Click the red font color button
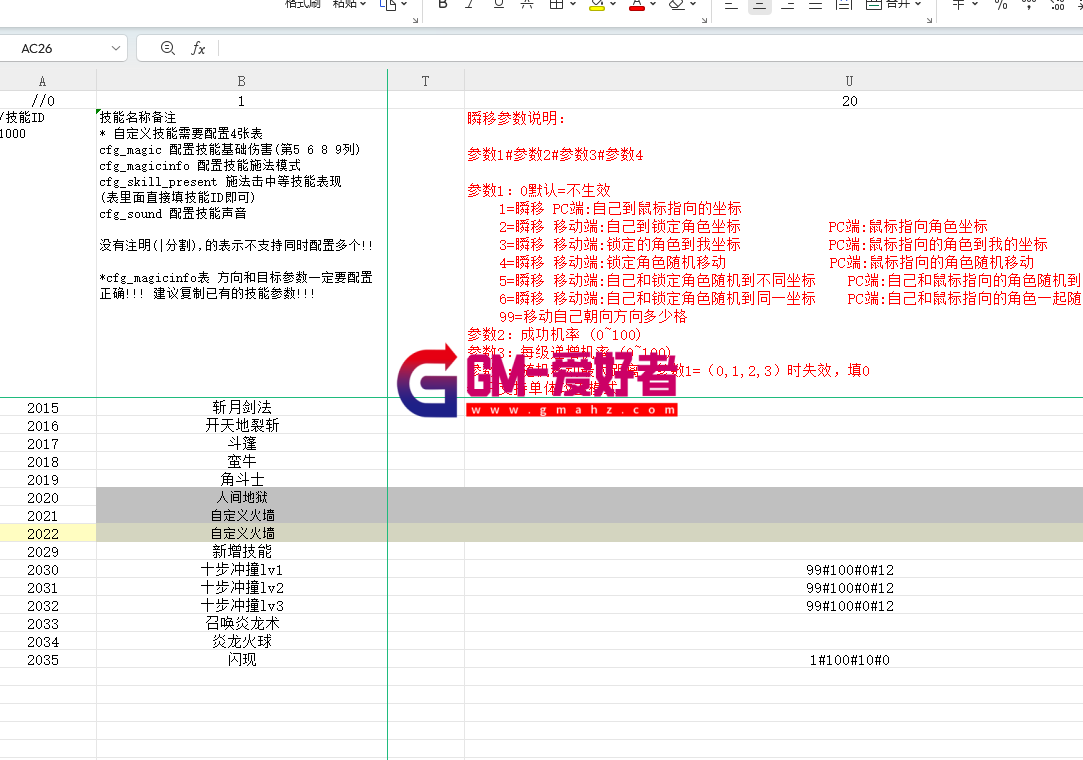Viewport: 1083px width, 760px height. coord(636,5)
